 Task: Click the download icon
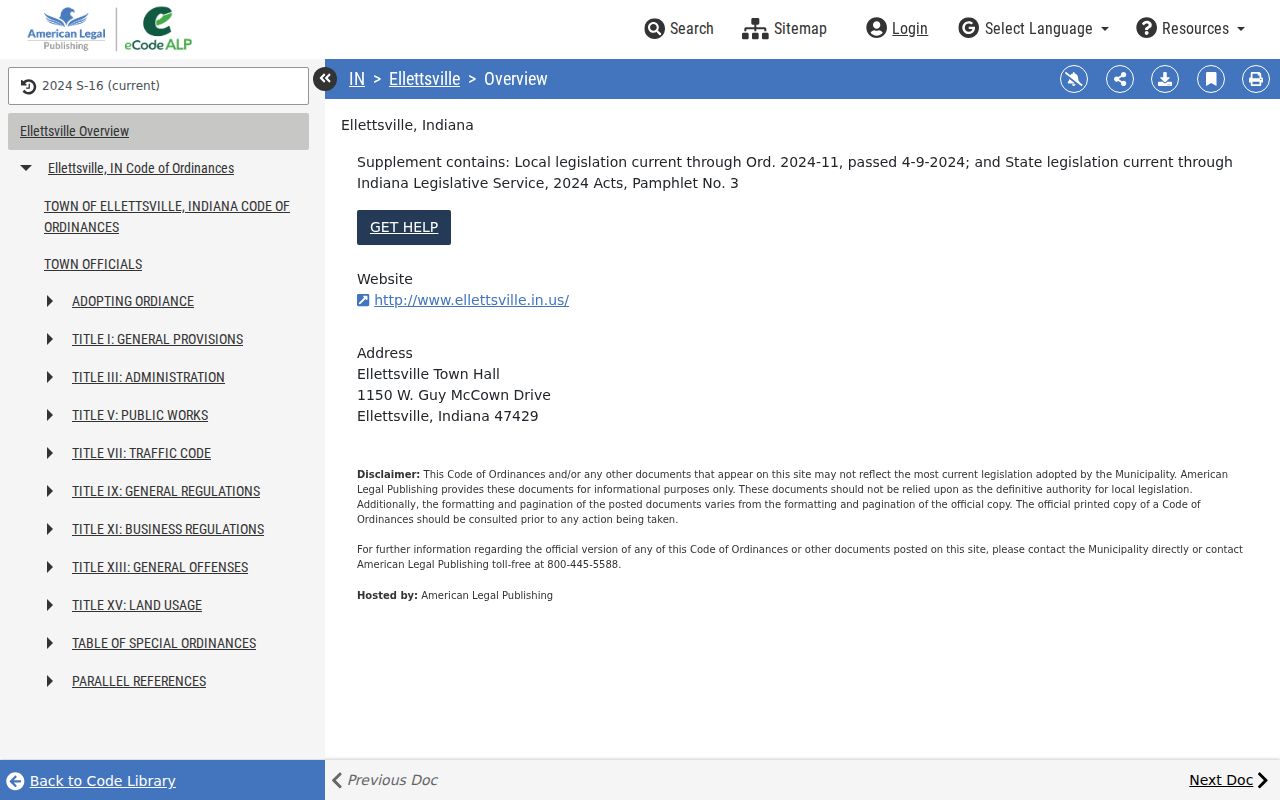[1165, 79]
